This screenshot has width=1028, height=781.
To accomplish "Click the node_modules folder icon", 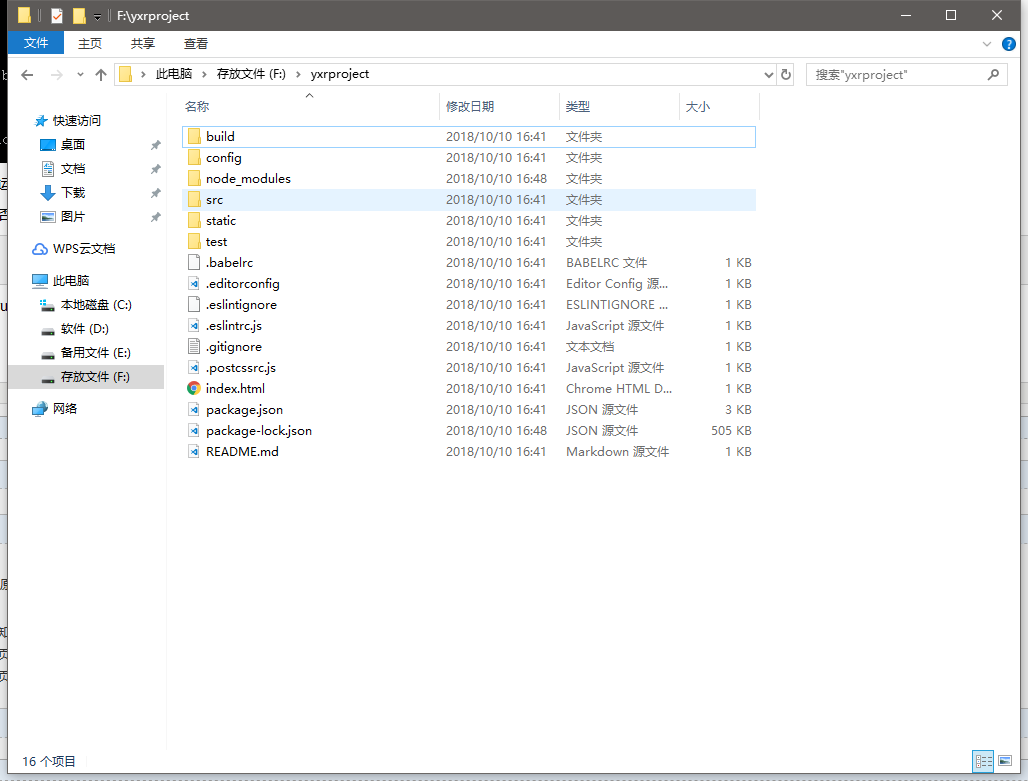I will tap(194, 178).
